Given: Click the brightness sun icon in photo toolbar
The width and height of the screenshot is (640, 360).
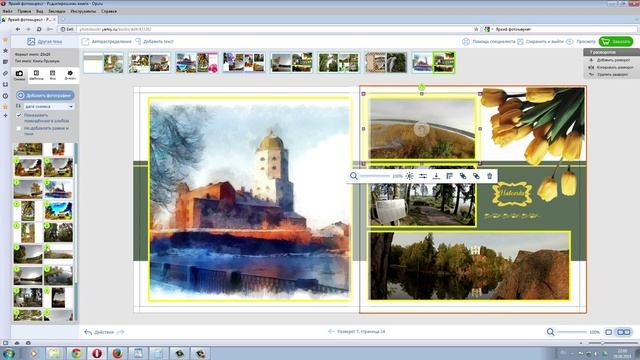Looking at the screenshot, I should [x=409, y=176].
